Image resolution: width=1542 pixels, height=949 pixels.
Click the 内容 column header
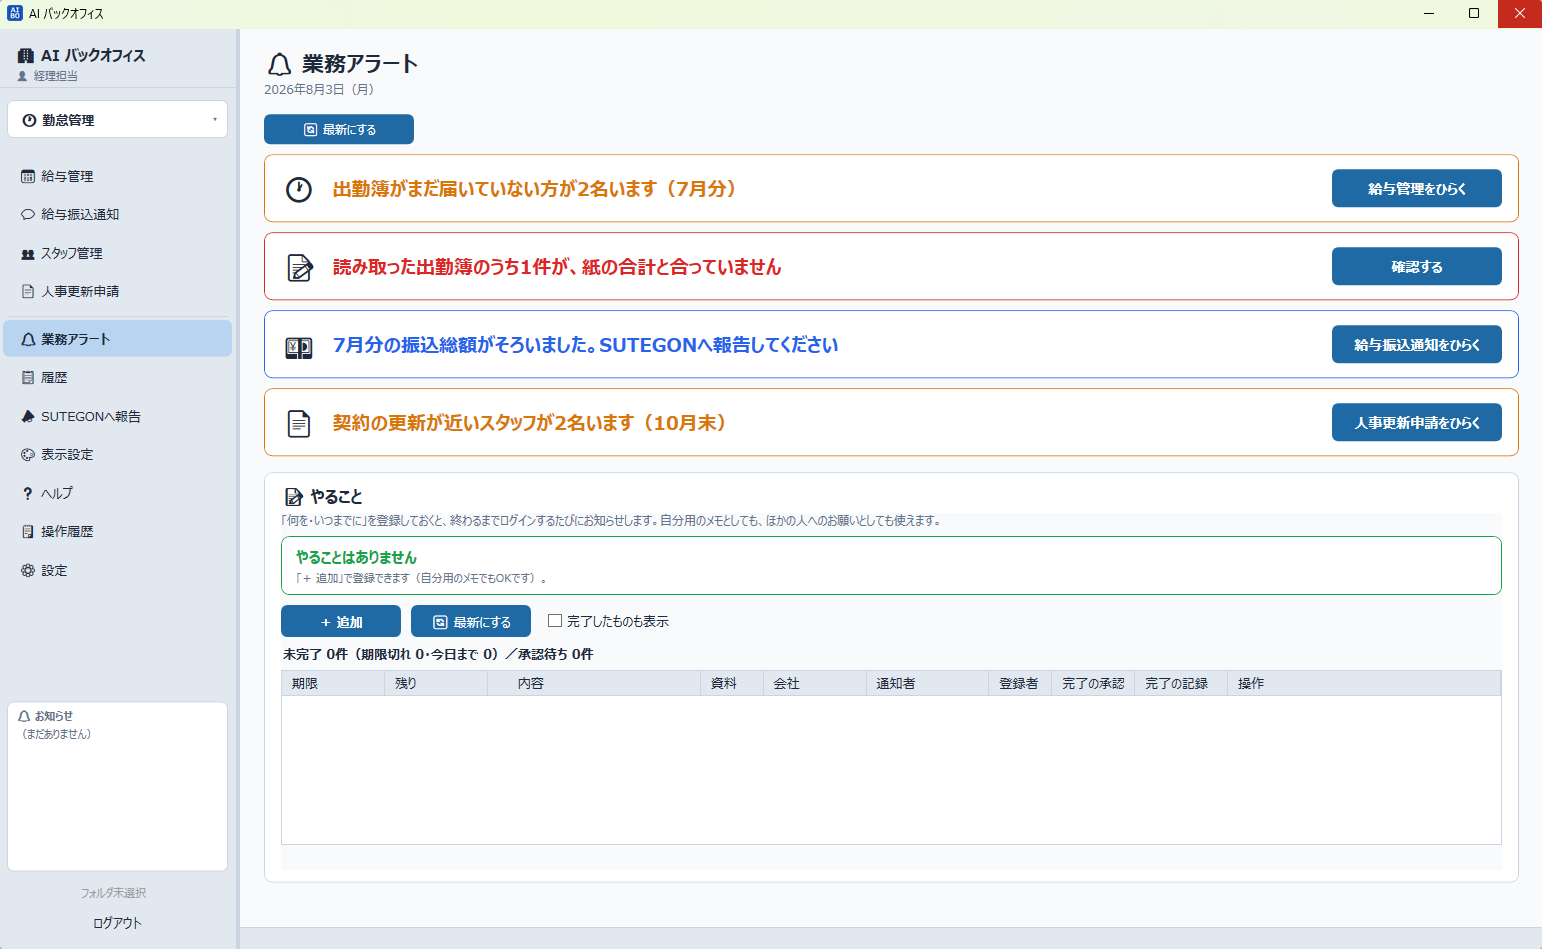(x=594, y=683)
